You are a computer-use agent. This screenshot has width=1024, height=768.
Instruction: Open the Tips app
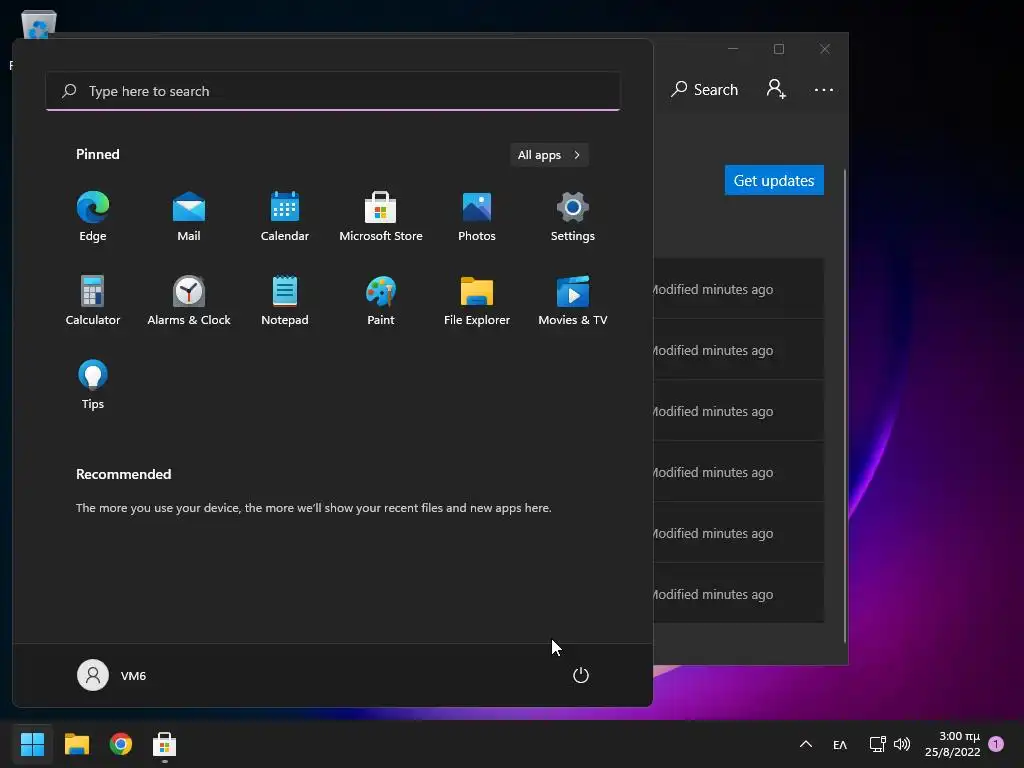tap(93, 385)
